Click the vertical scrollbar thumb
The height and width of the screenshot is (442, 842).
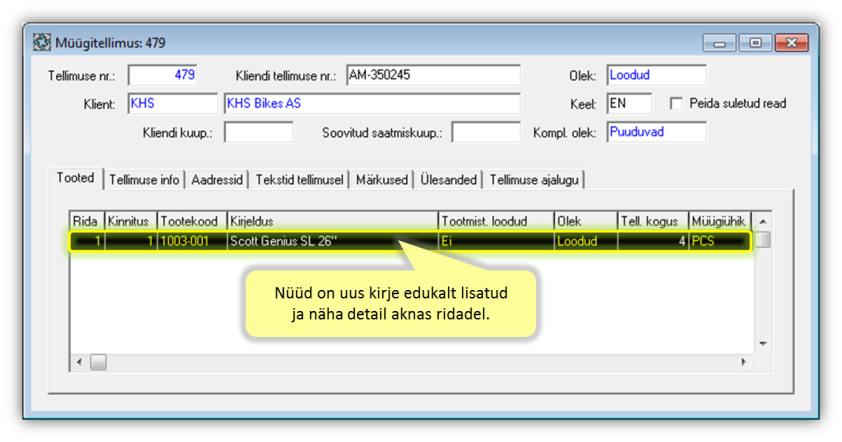(x=763, y=240)
